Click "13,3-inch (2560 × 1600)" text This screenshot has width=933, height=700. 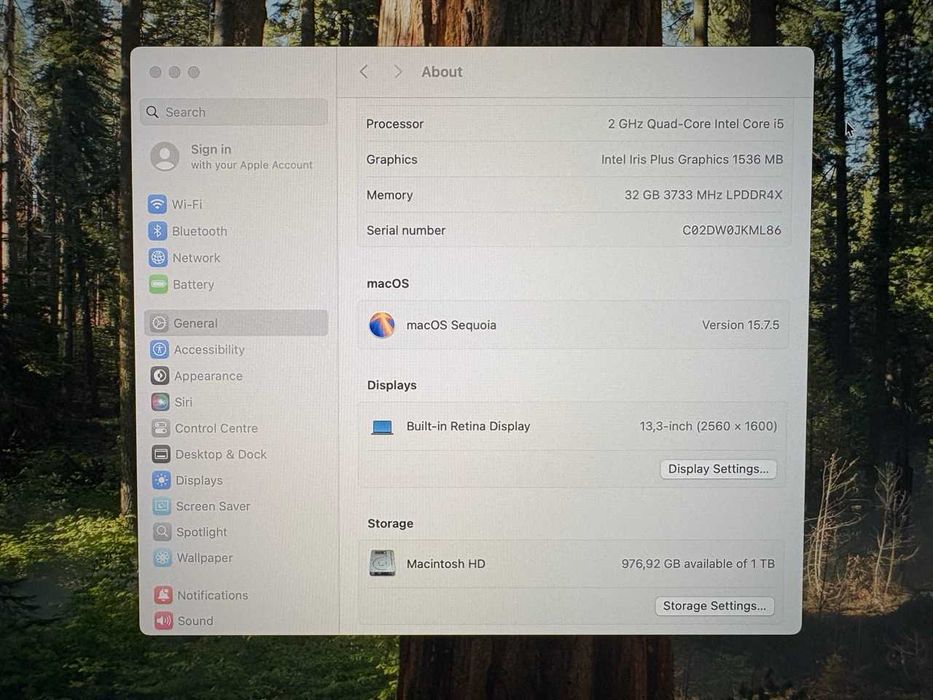(708, 426)
